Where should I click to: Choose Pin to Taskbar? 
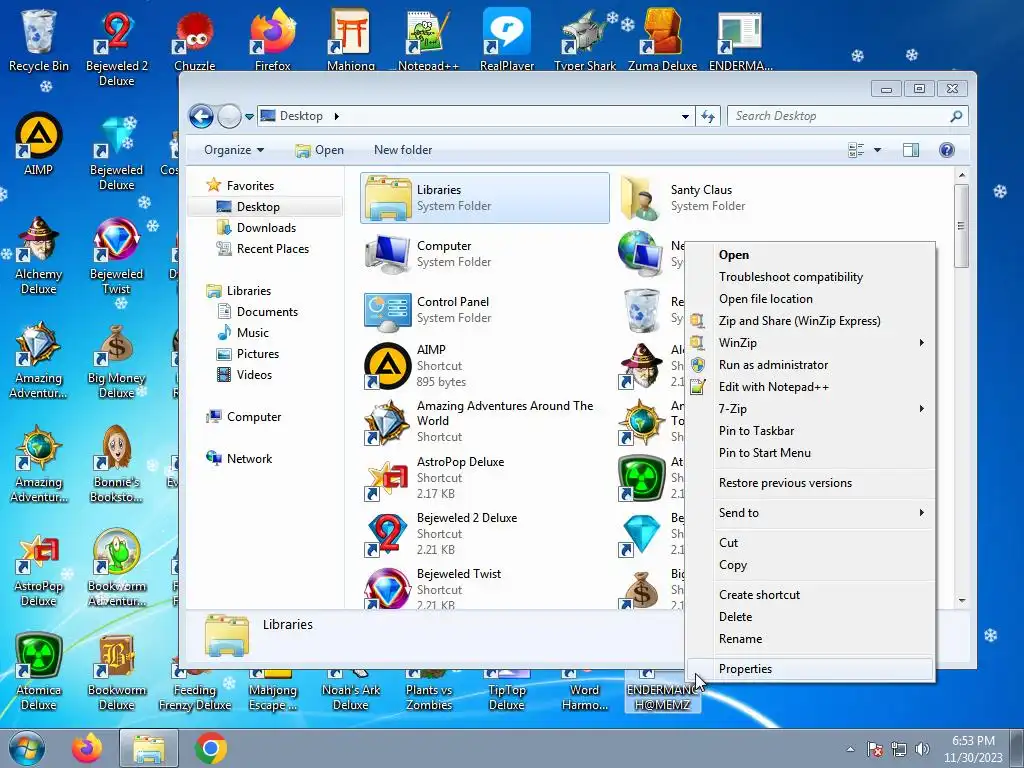pos(810,431)
